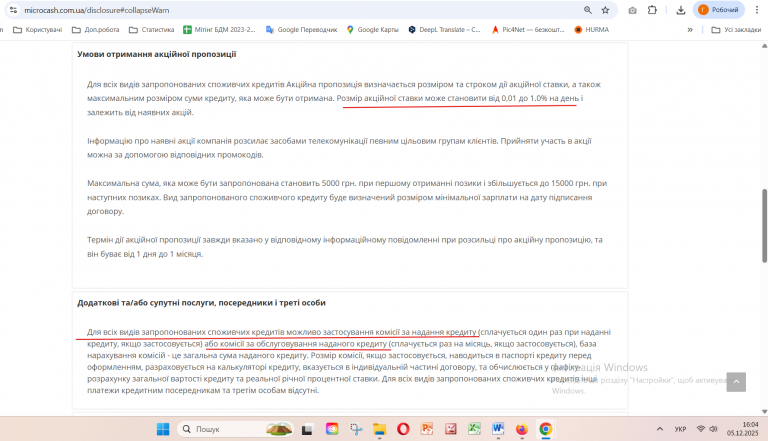768x441 pixels.
Task: Open the Усі закладки folder
Action: point(736,30)
